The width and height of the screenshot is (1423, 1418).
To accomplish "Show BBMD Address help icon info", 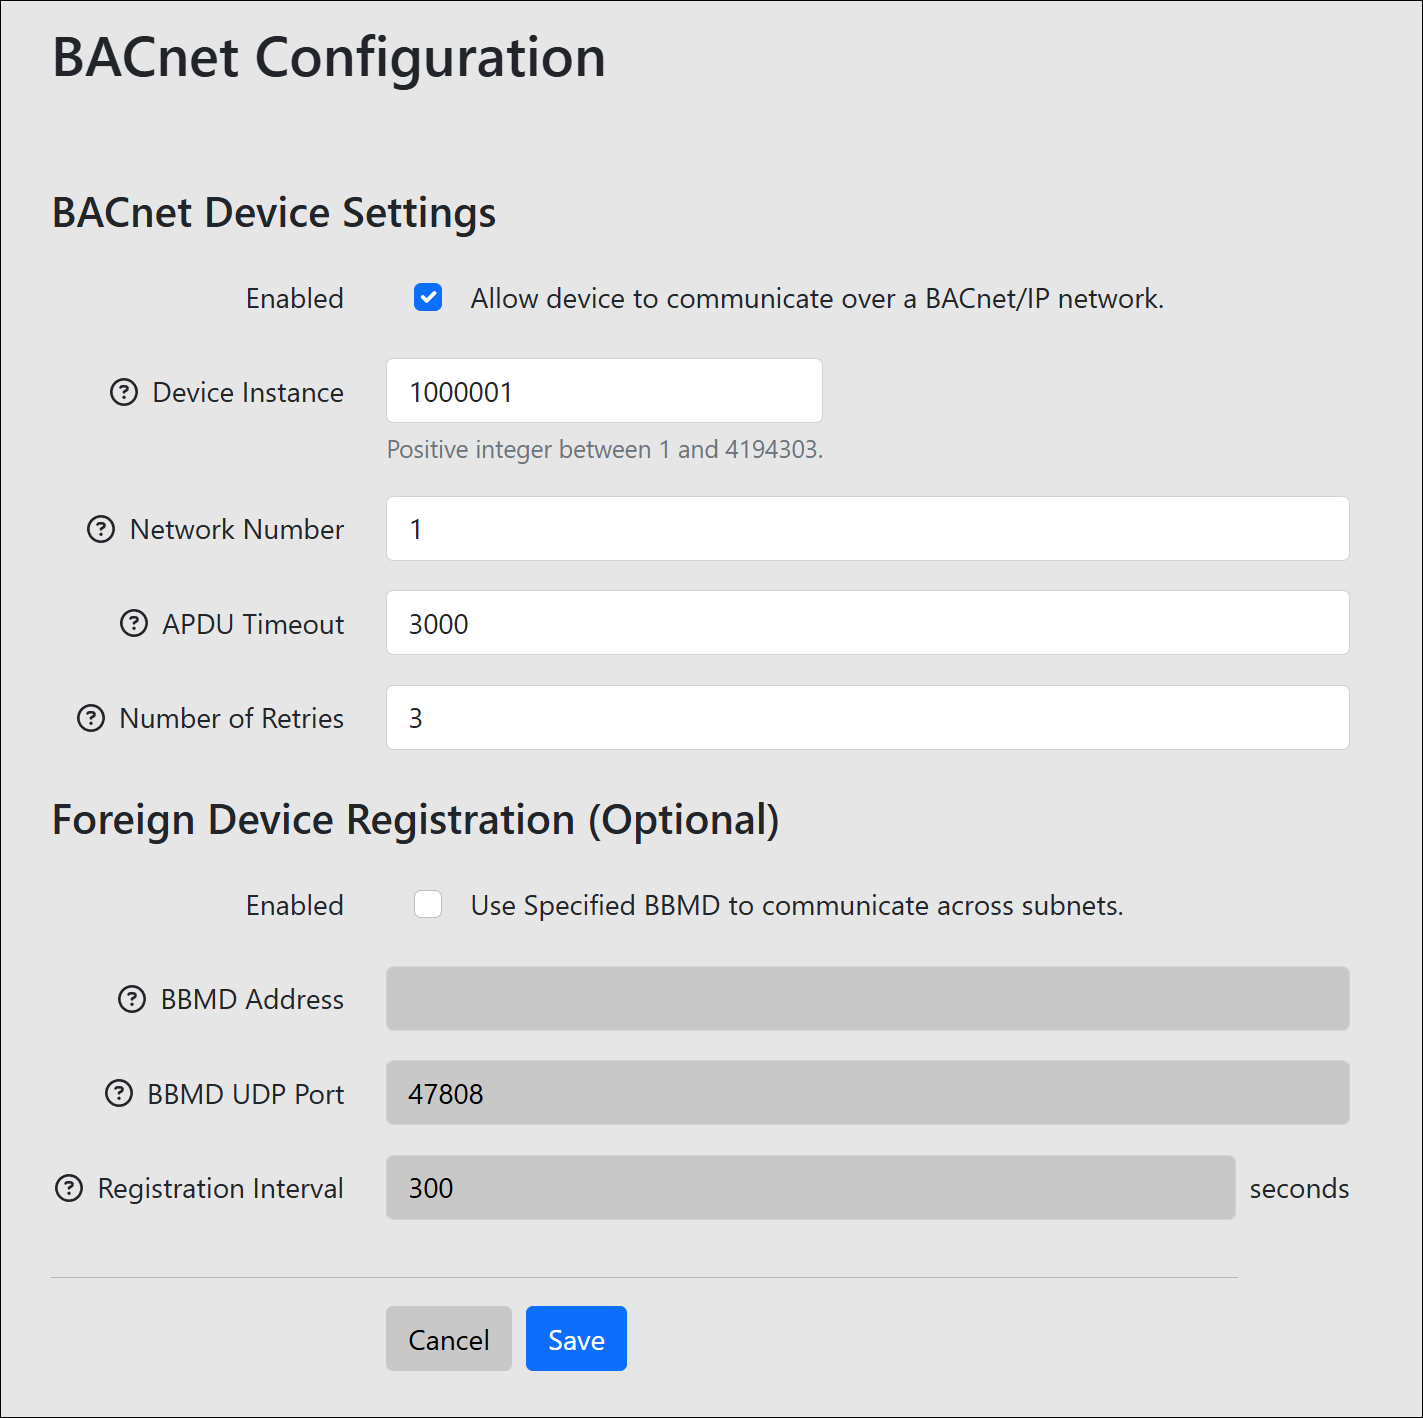I will coord(132,999).
